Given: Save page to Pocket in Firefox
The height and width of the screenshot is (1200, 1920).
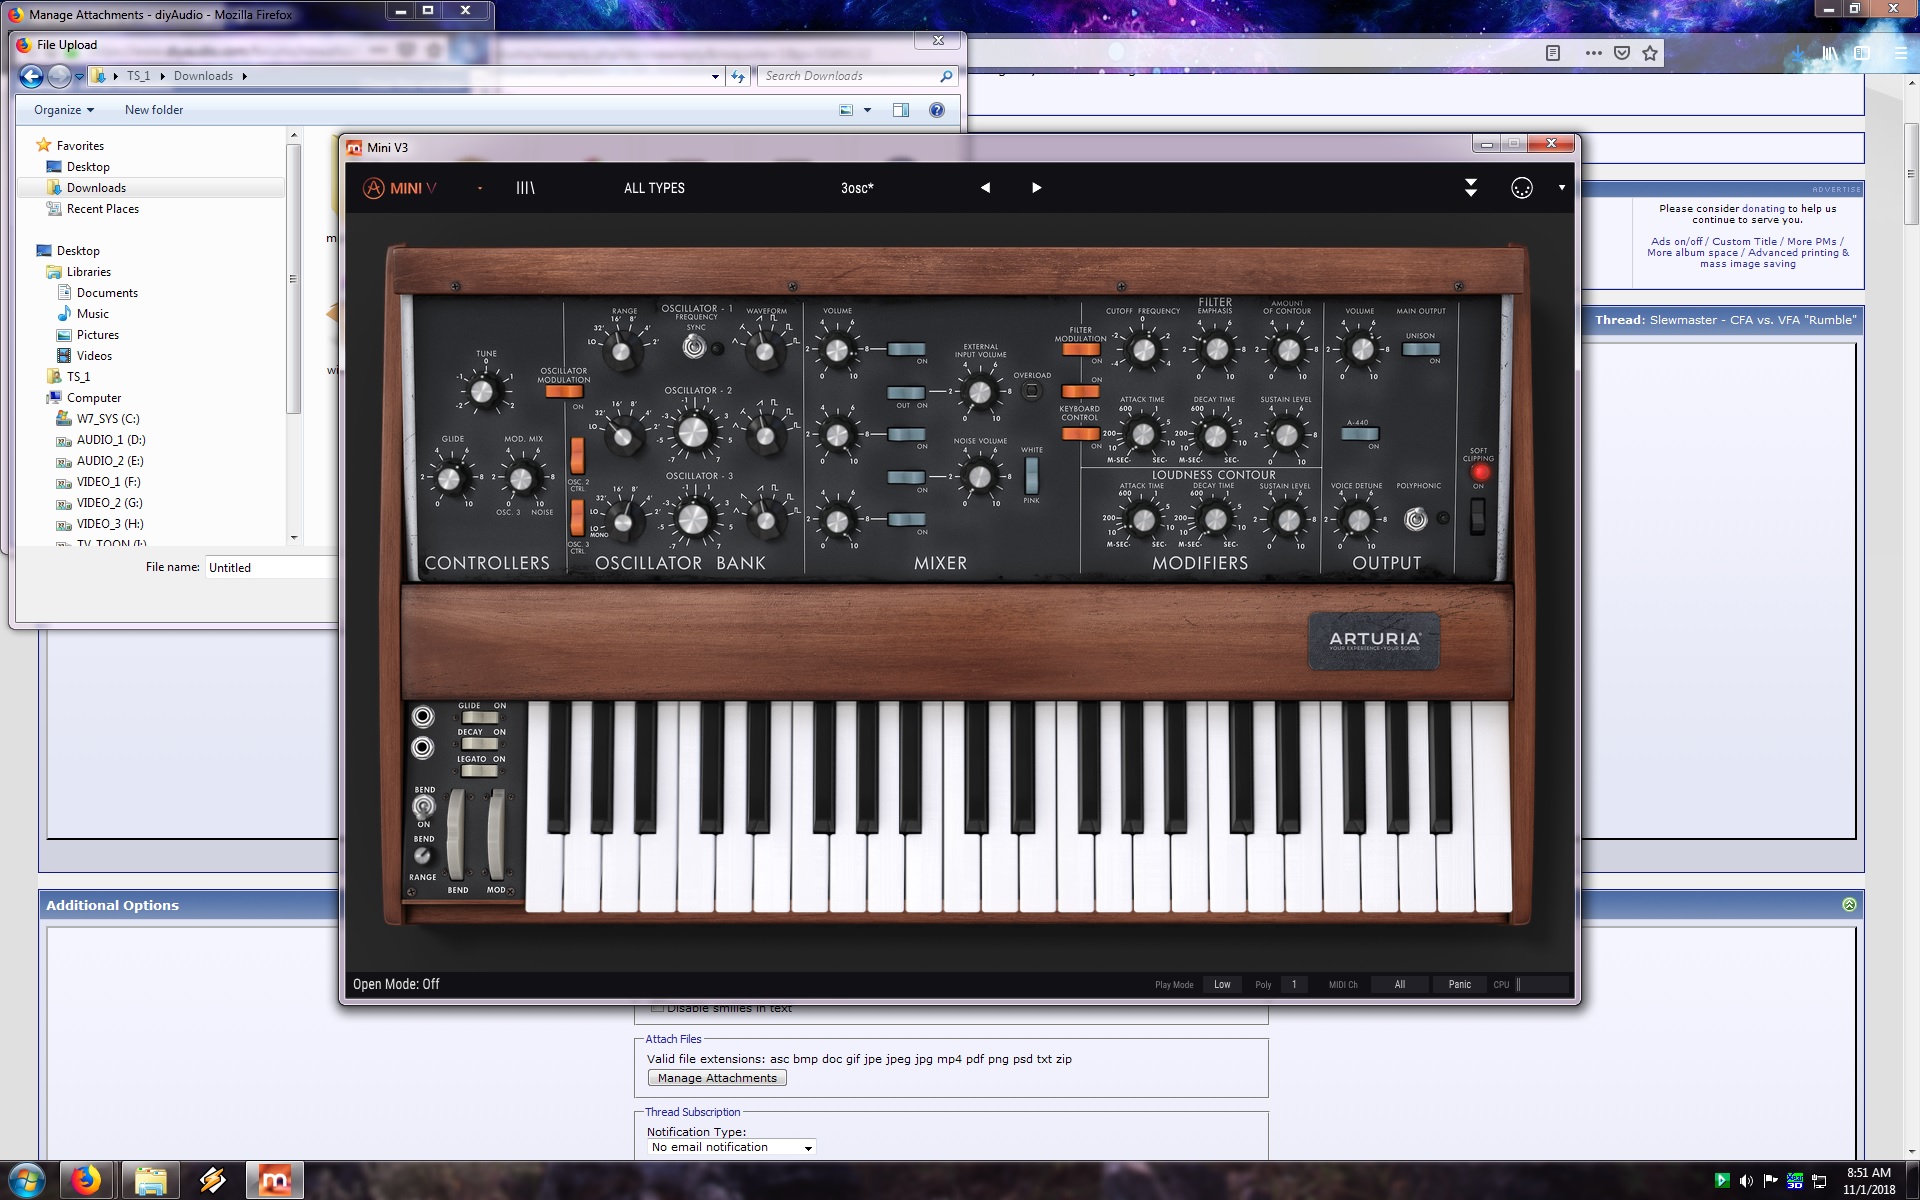Looking at the screenshot, I should [x=1622, y=53].
